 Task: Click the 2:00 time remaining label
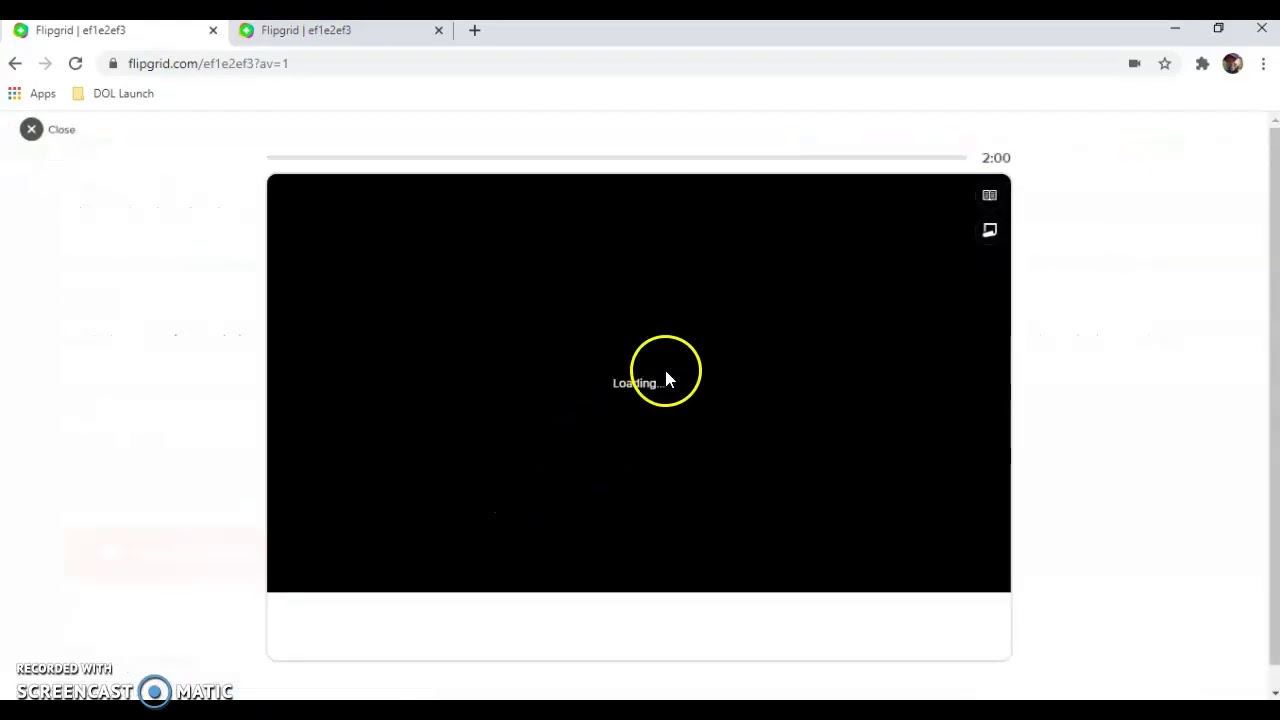[x=996, y=158]
